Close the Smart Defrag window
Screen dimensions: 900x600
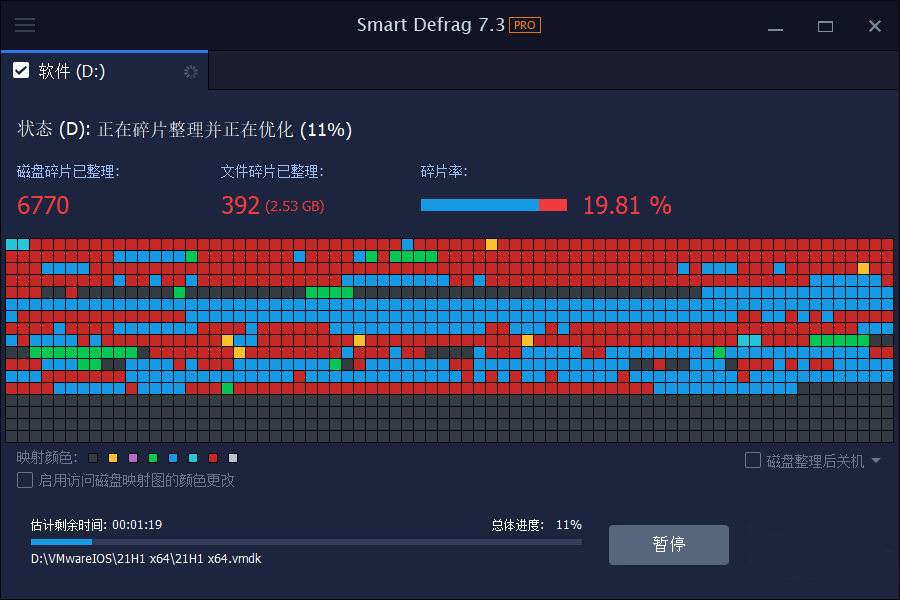click(x=875, y=26)
